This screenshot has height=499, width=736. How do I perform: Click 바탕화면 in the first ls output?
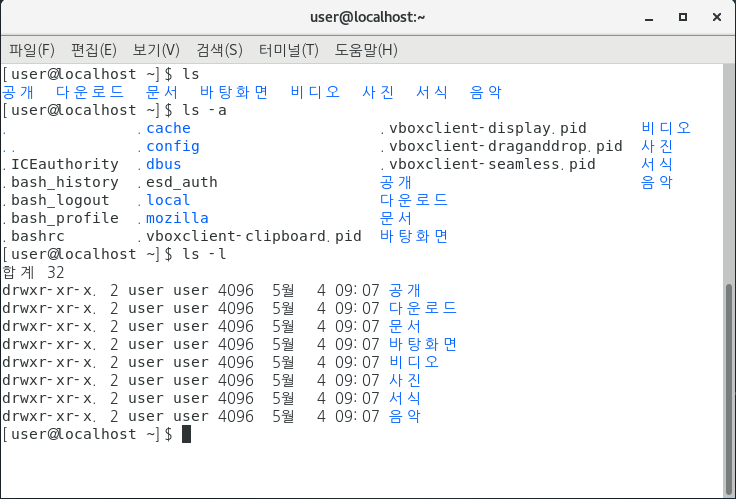234,92
